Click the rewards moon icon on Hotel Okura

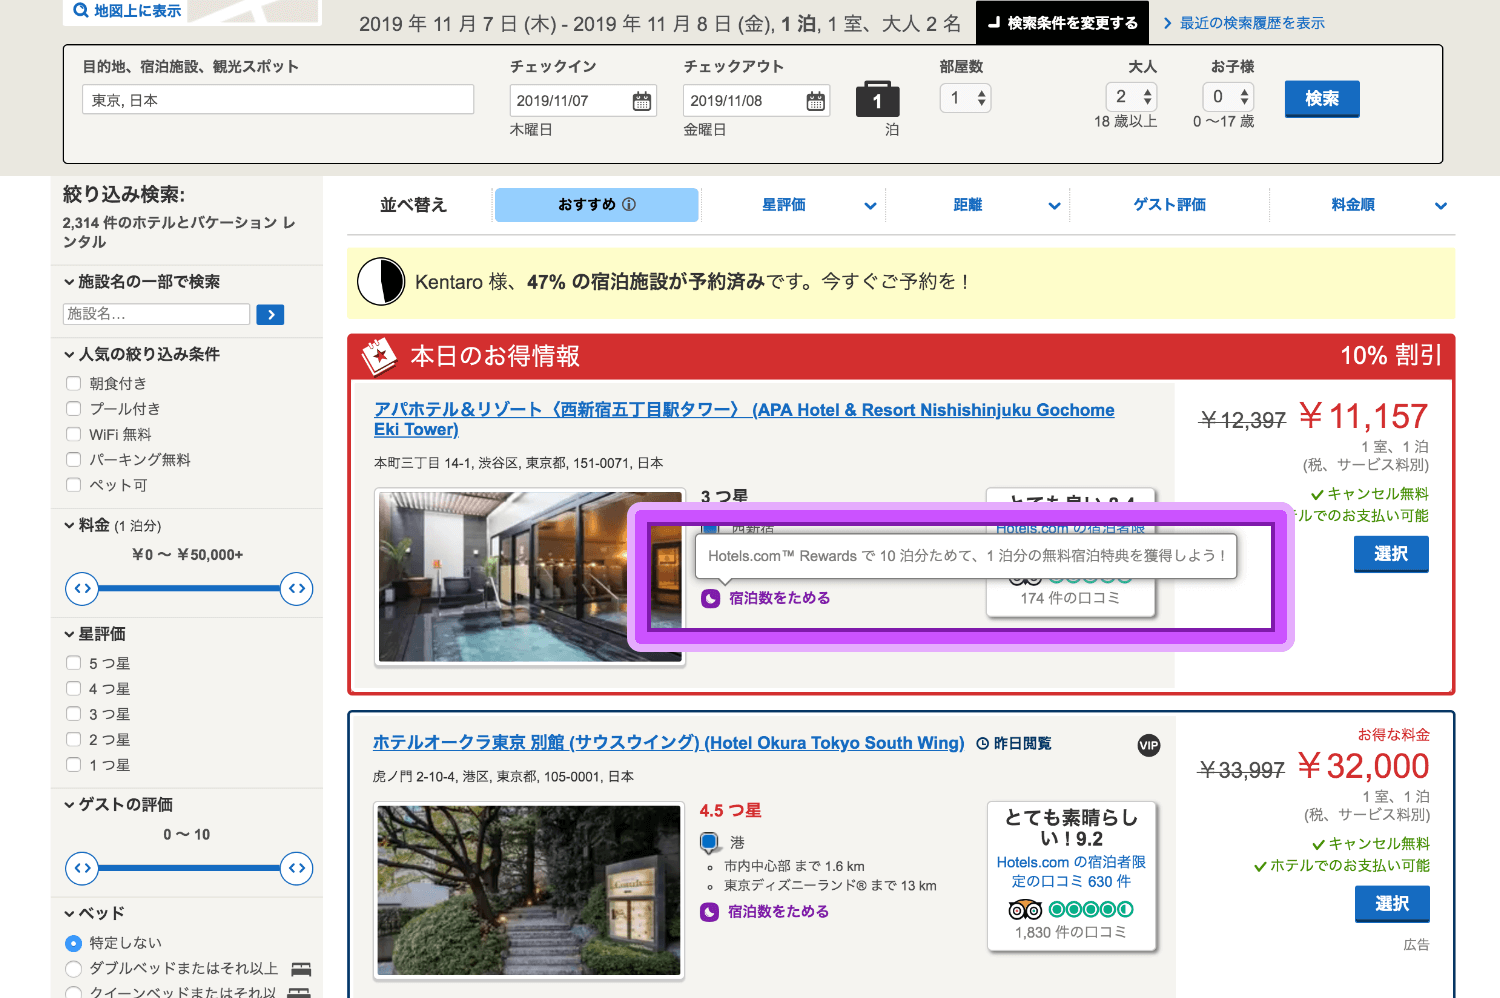tap(710, 912)
